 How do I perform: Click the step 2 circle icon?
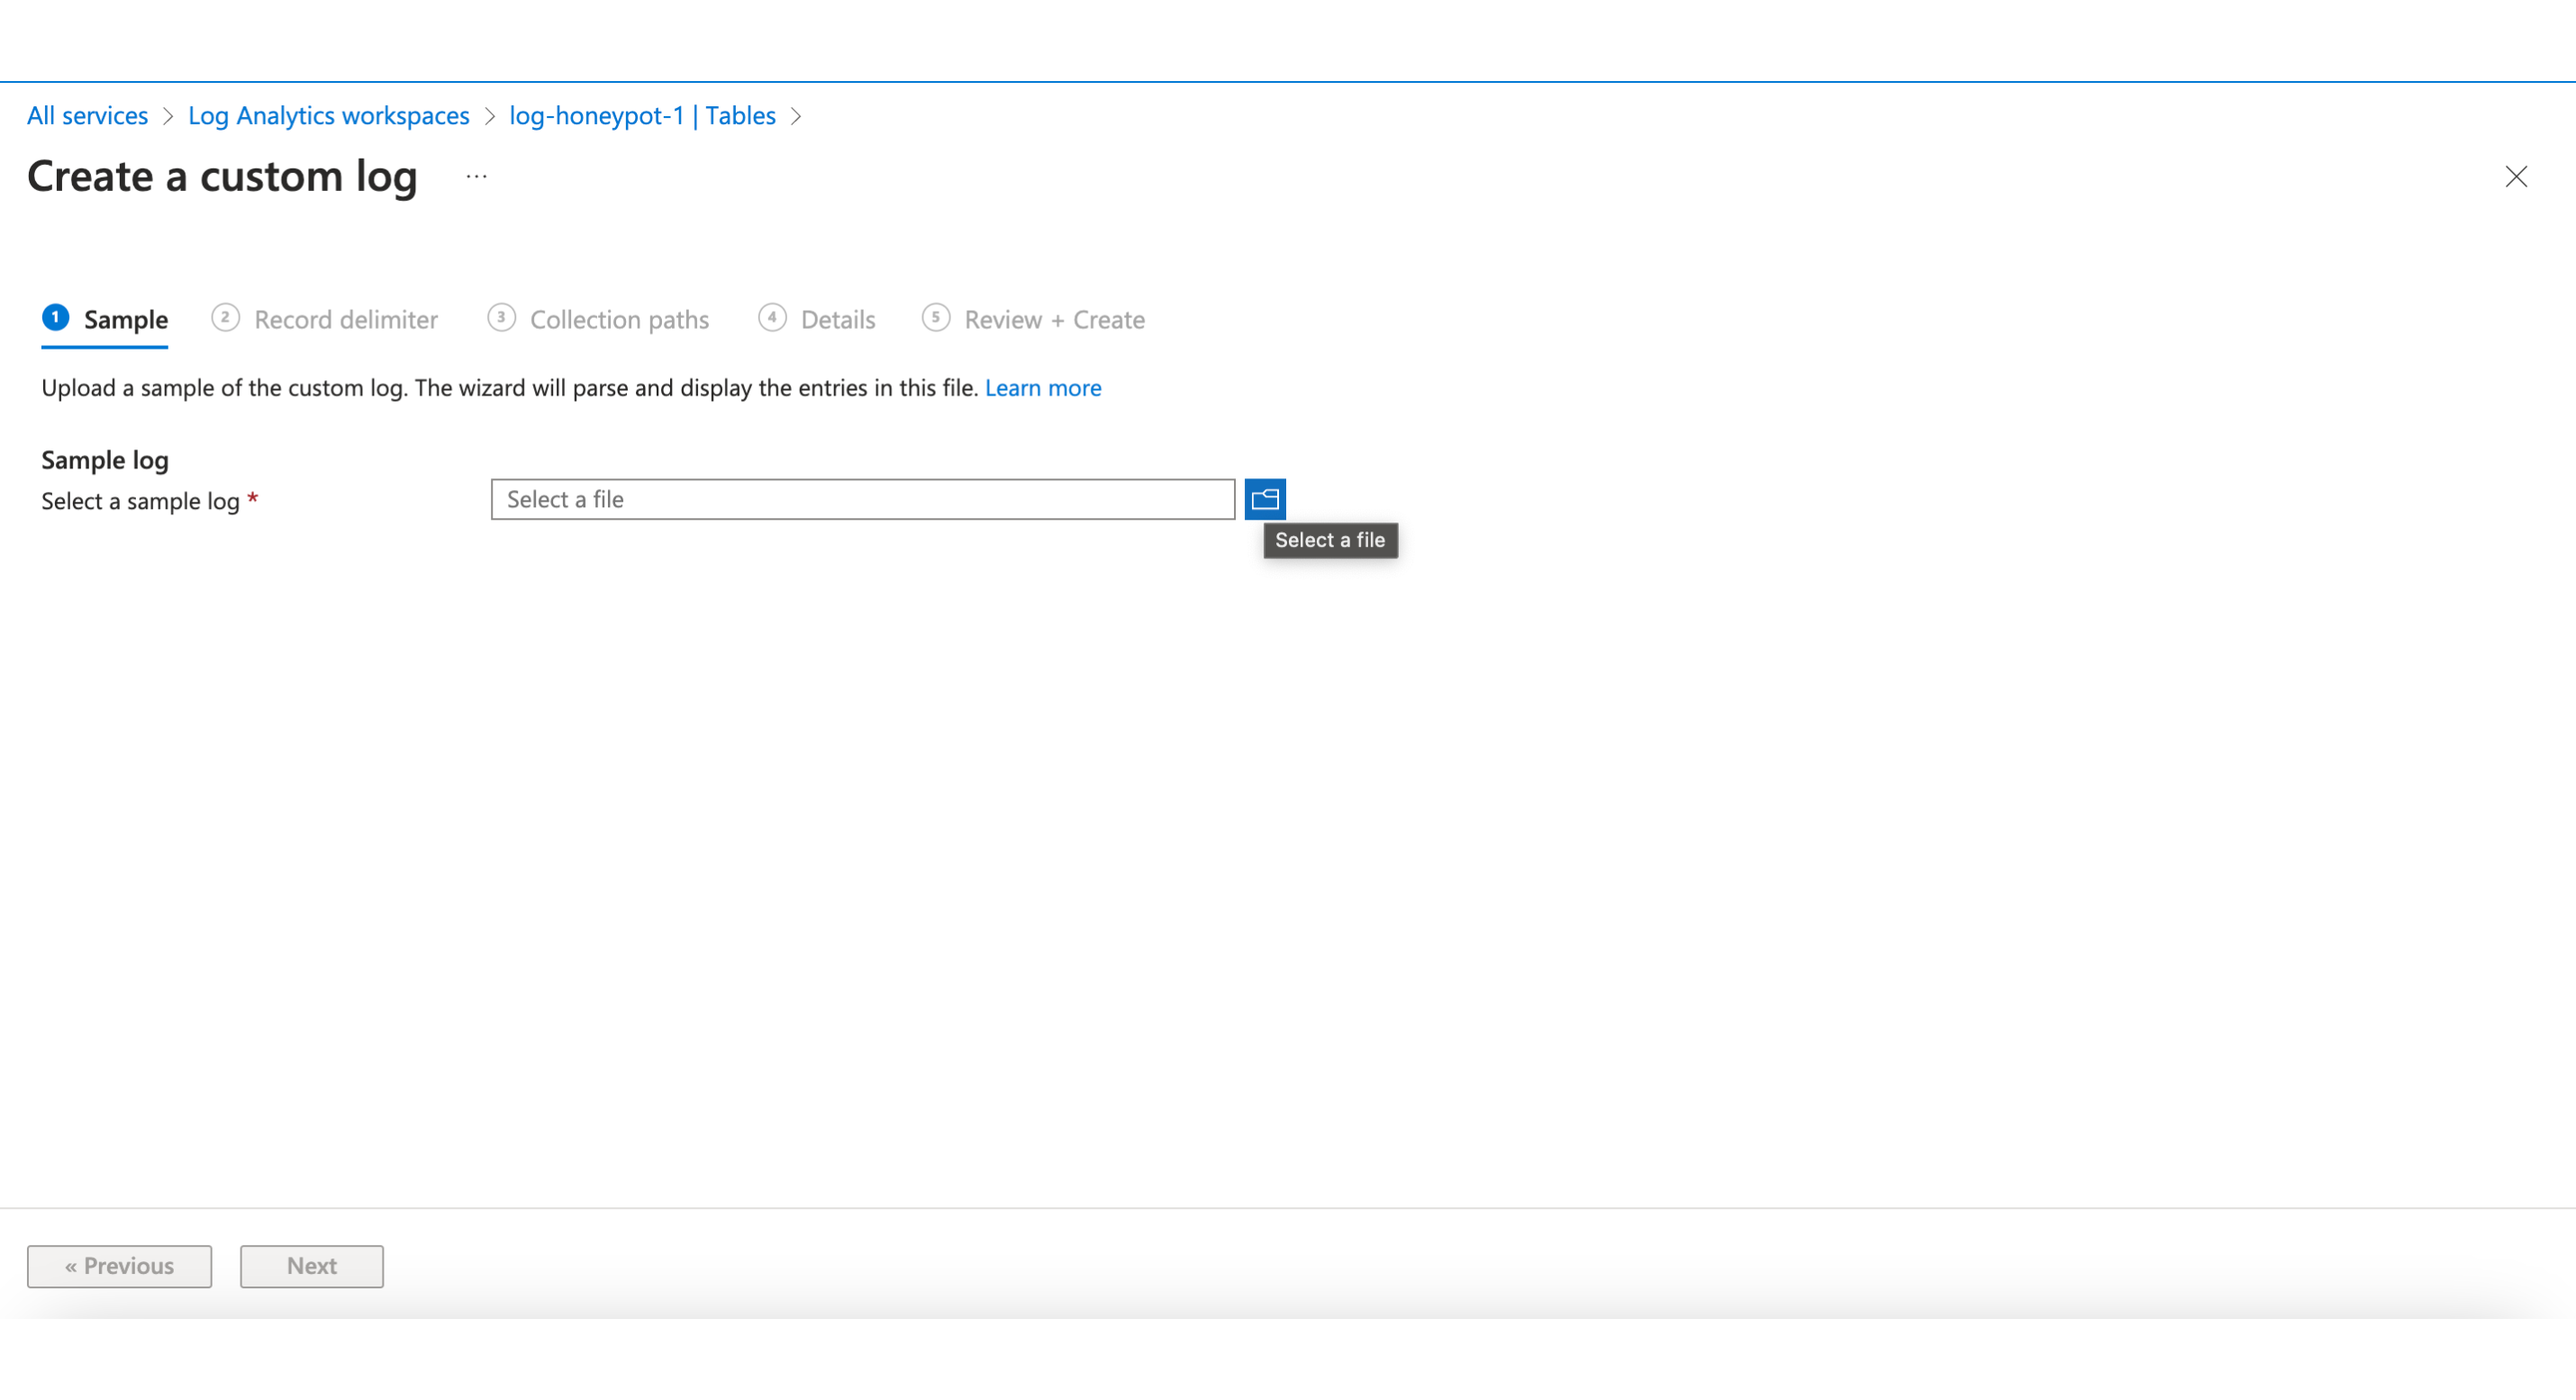pos(225,318)
